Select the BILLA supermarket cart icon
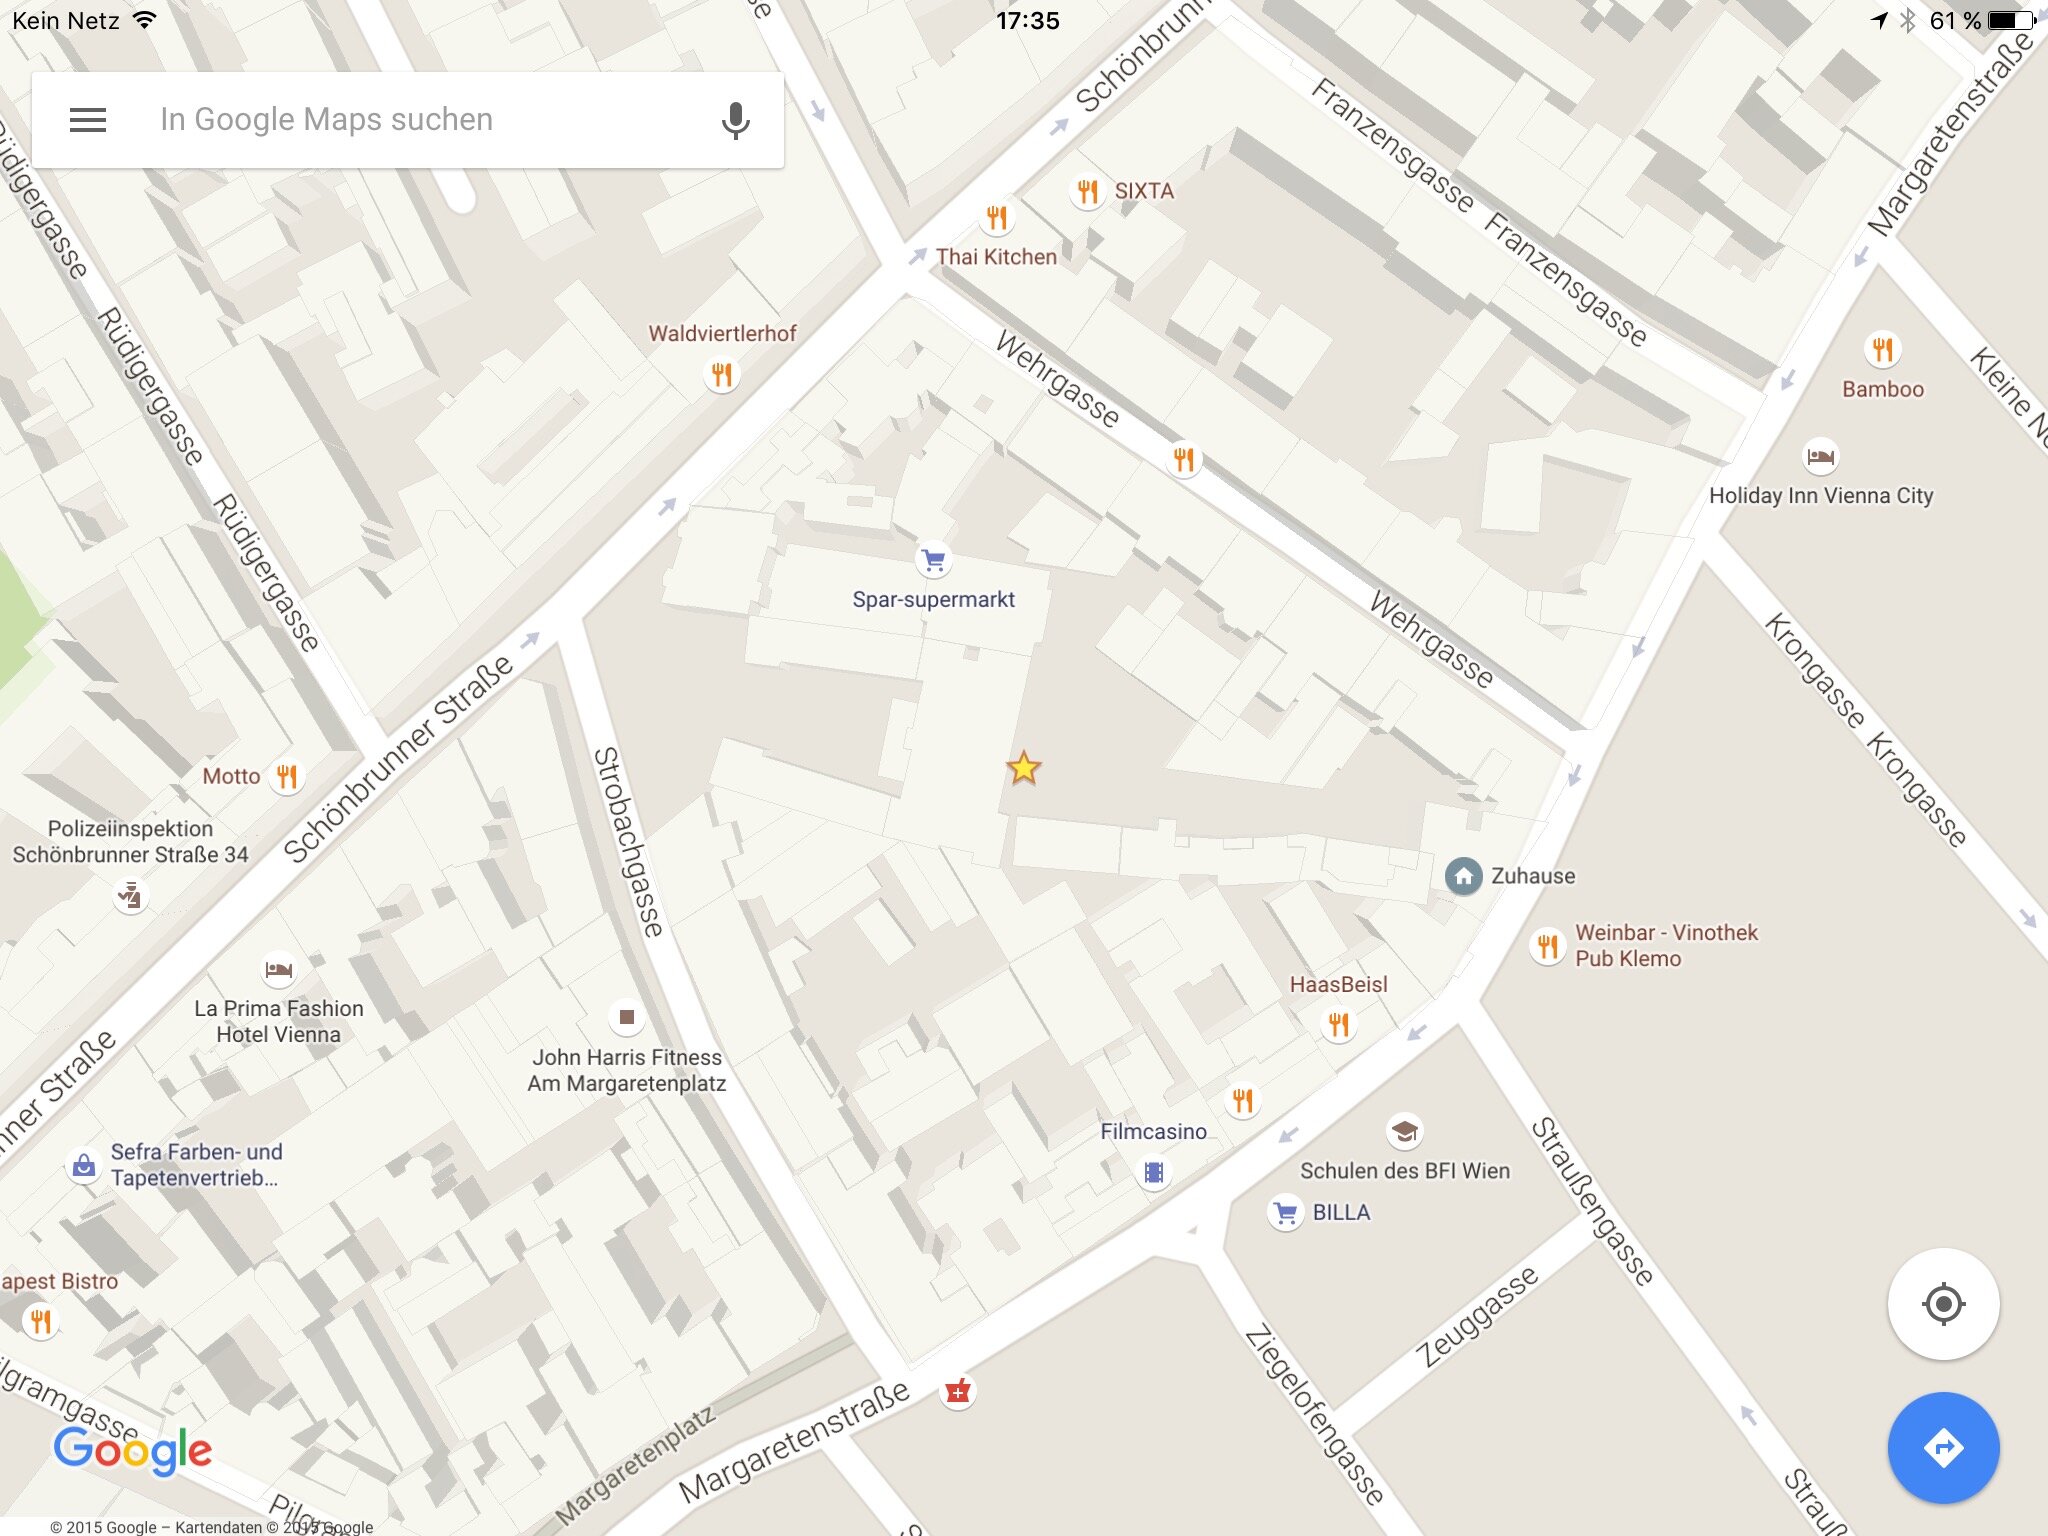Screen dimensions: 2048x1536 point(1286,1213)
